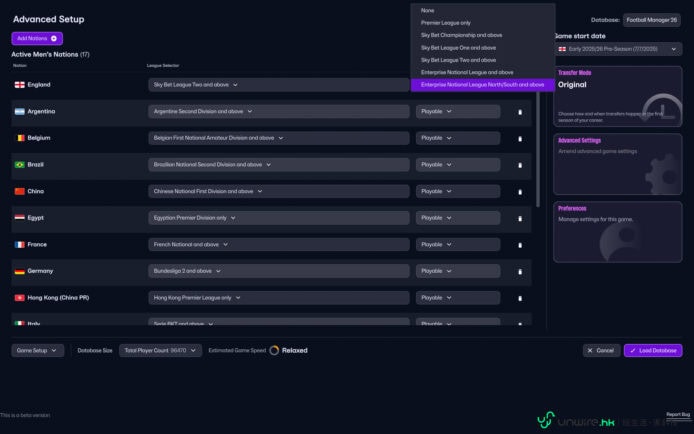
Task: Click the Germany flag icon
Action: [x=19, y=271]
